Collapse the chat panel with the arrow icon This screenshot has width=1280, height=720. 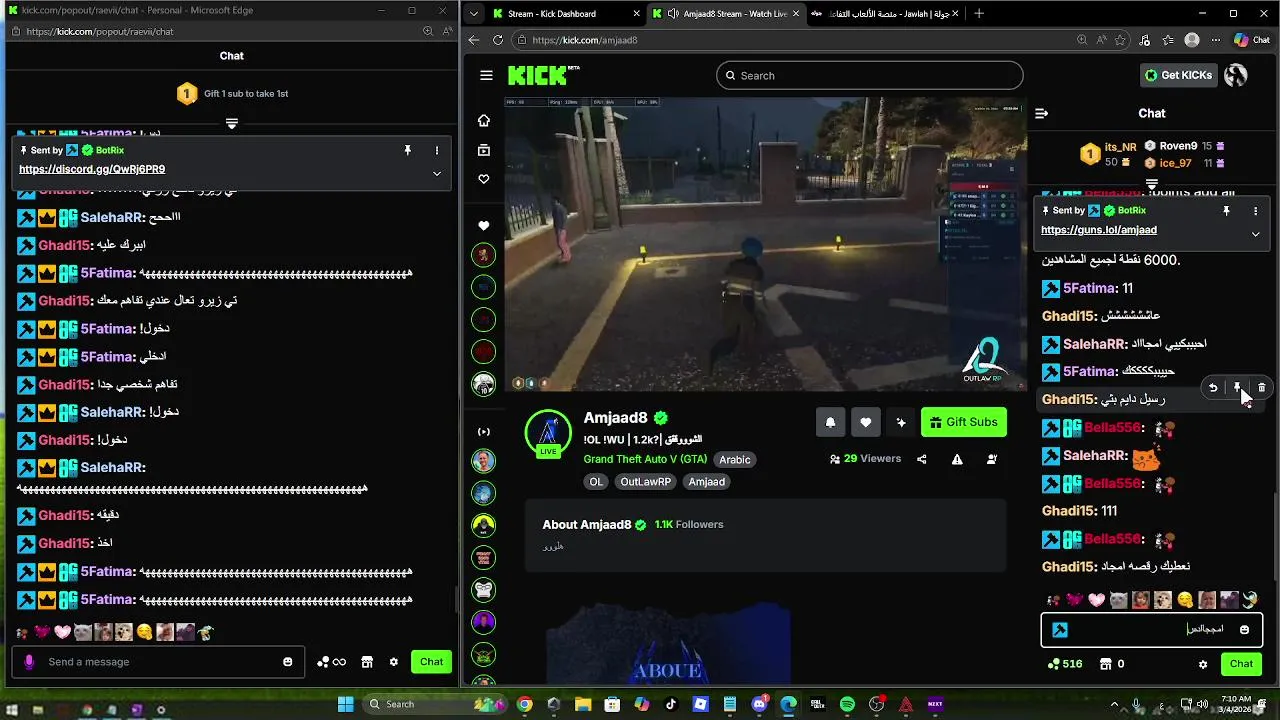pyautogui.click(x=1041, y=113)
